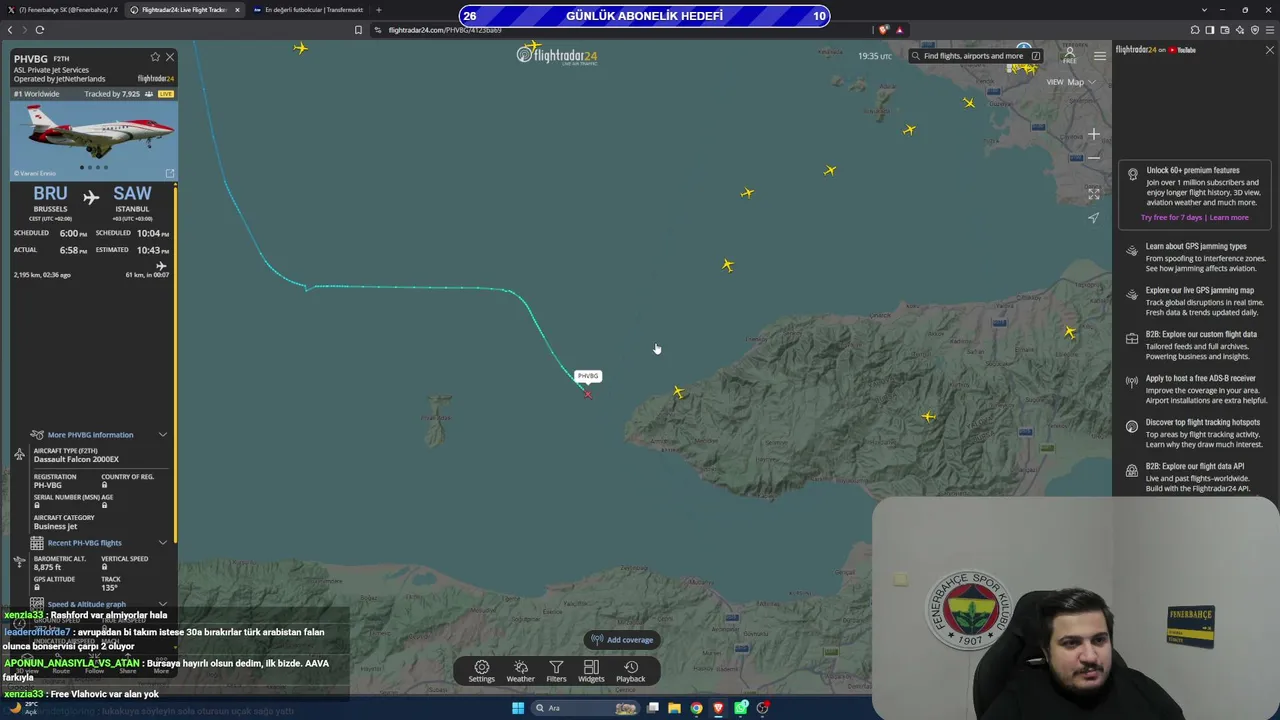Click the Flightradar24 logo at top
This screenshot has height=720, width=1280.
[557, 56]
